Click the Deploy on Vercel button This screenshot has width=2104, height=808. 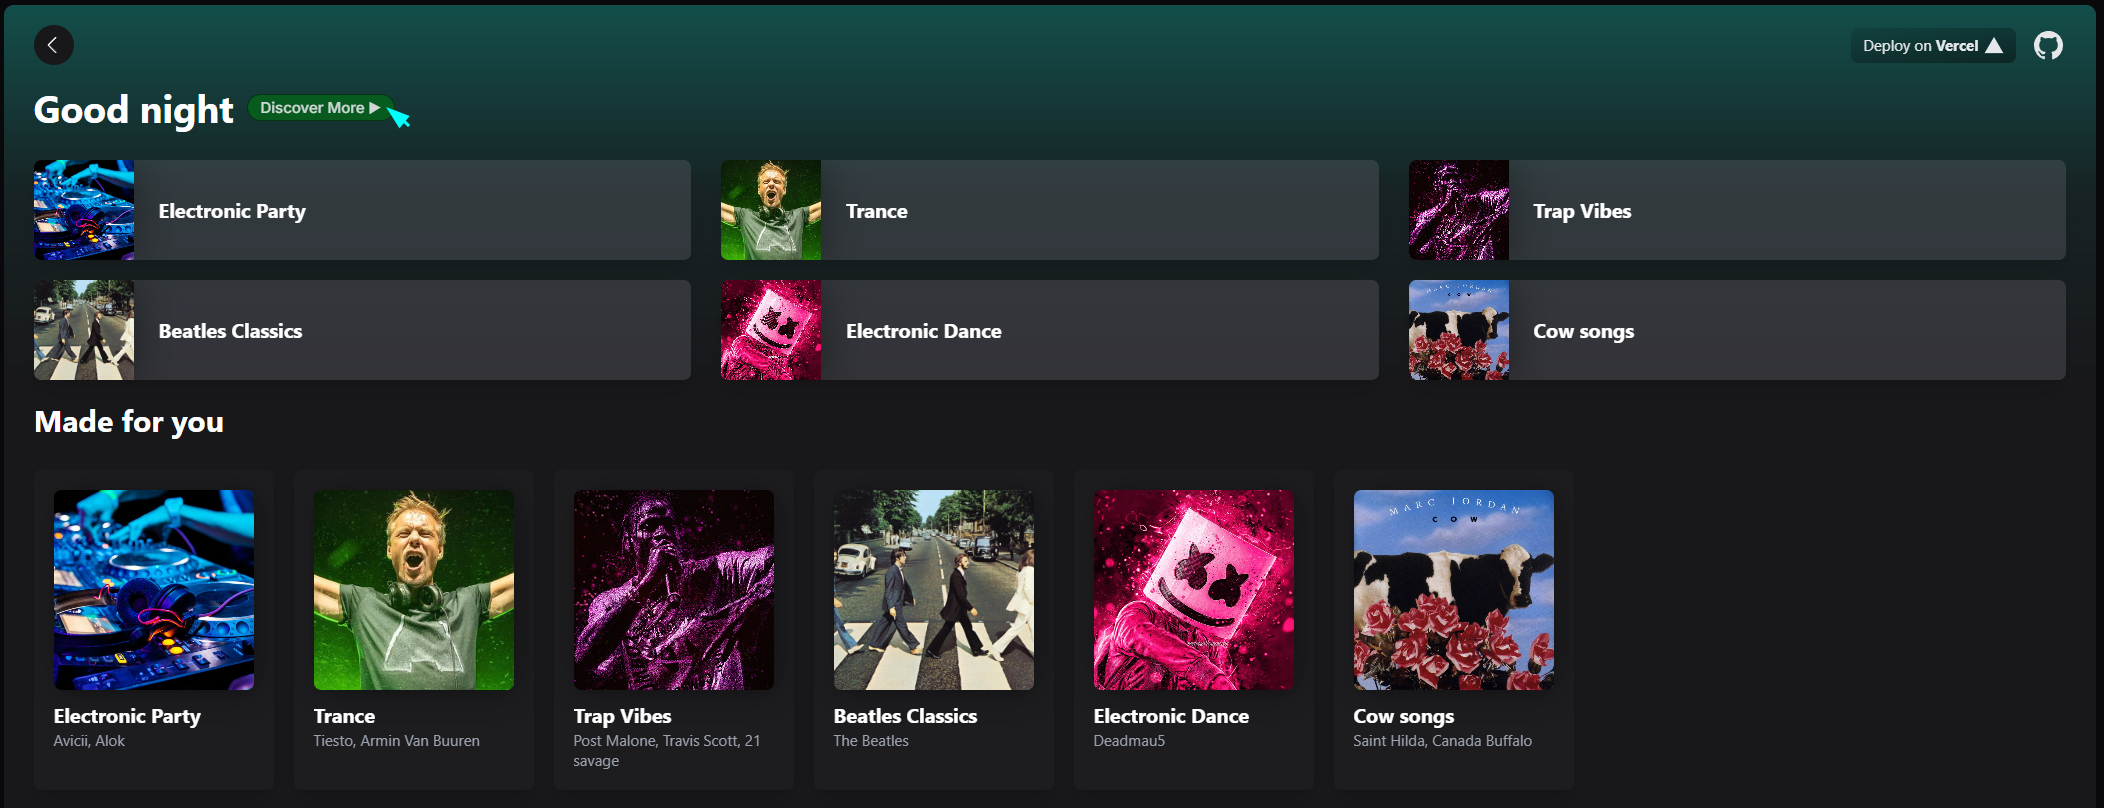(1931, 46)
